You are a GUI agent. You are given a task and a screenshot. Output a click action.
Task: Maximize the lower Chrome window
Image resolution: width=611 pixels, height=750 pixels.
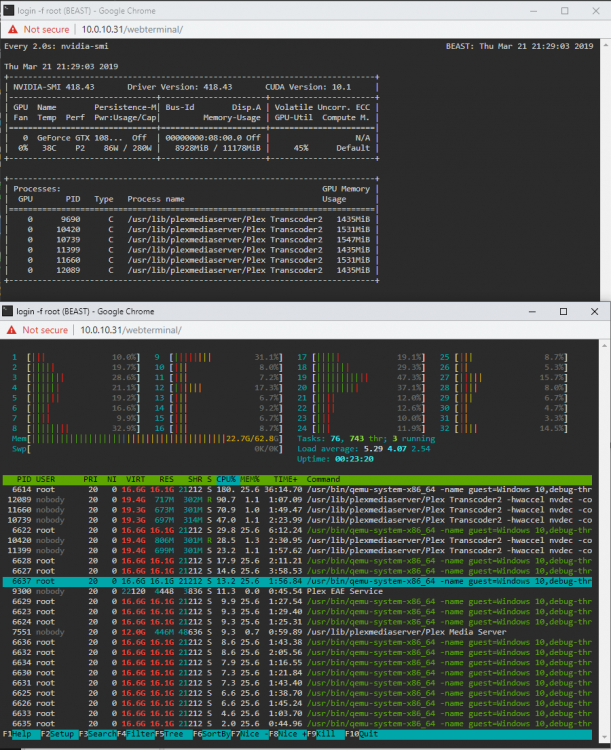(x=564, y=311)
